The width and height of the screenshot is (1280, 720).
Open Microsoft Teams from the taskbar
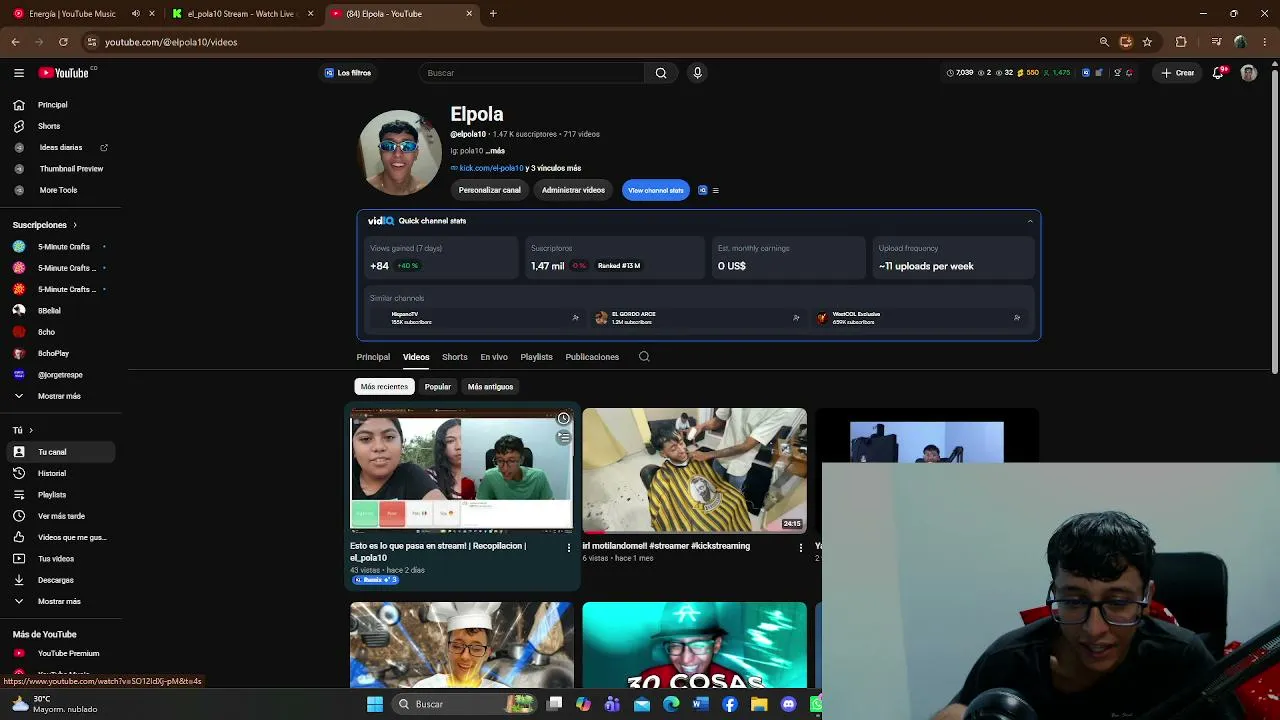(613, 704)
